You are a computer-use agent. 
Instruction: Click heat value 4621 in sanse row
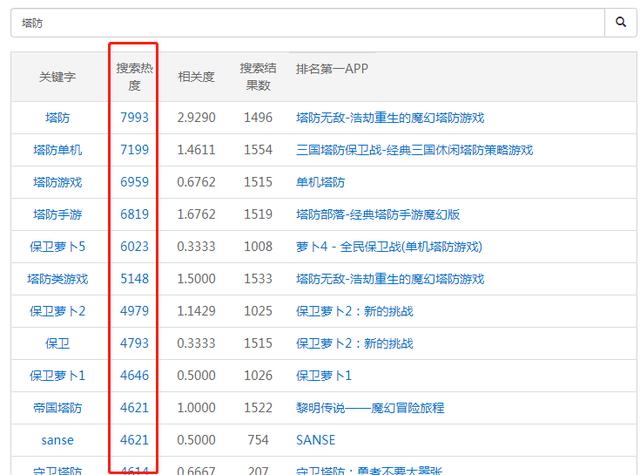(x=134, y=440)
